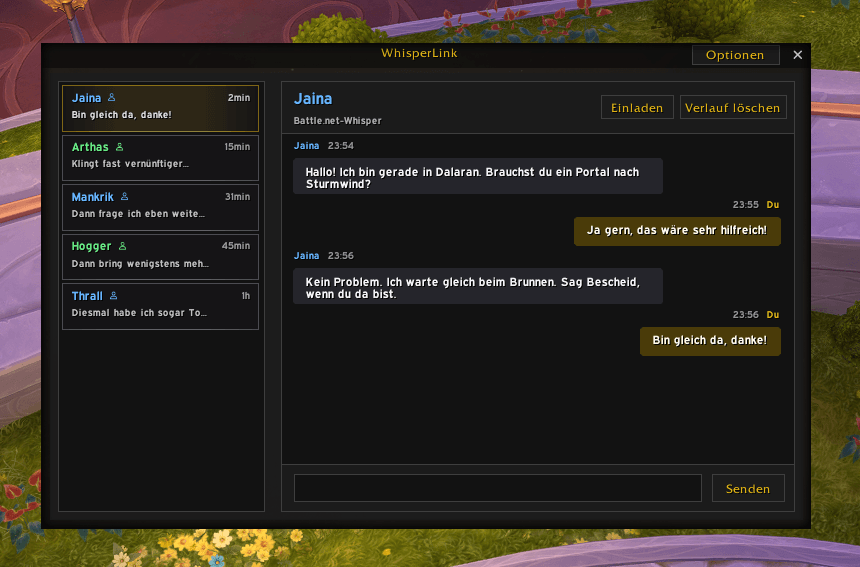
Task: Click the 'Dann bring wenigstens meh' preview
Action: pos(140,264)
